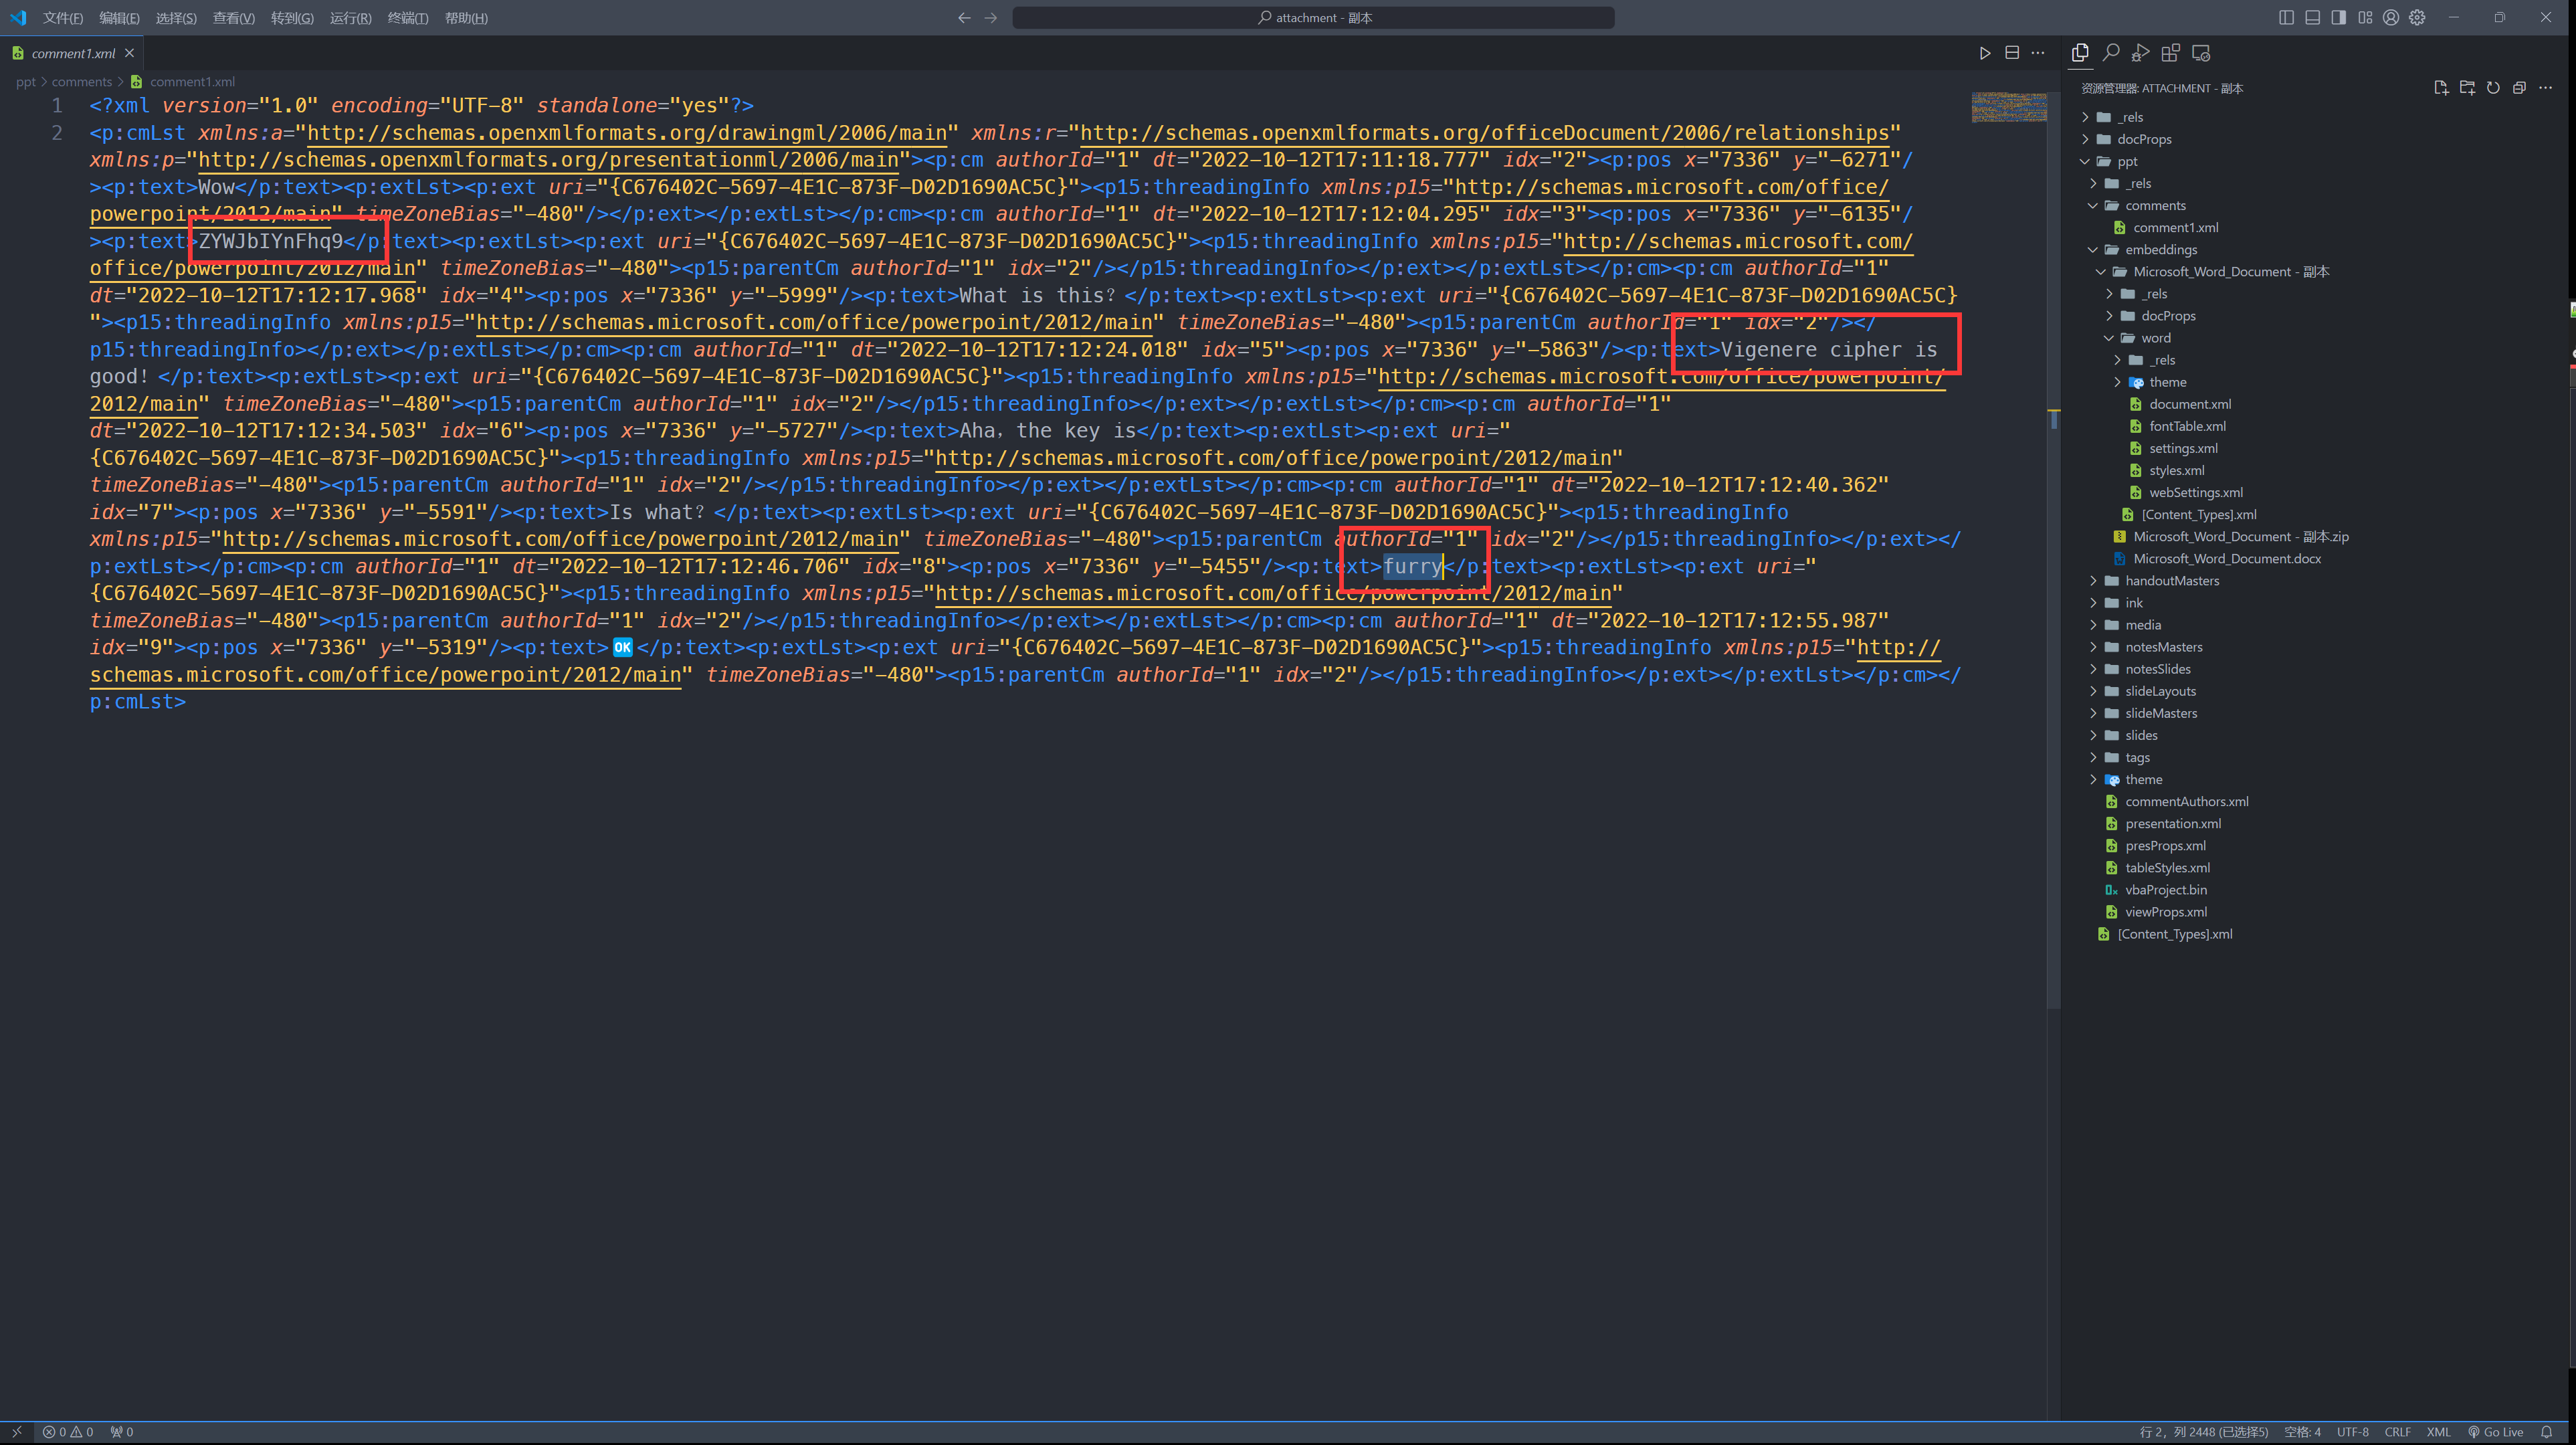Open the 运行(R) menu
2576x1445 pixels.
(350, 18)
